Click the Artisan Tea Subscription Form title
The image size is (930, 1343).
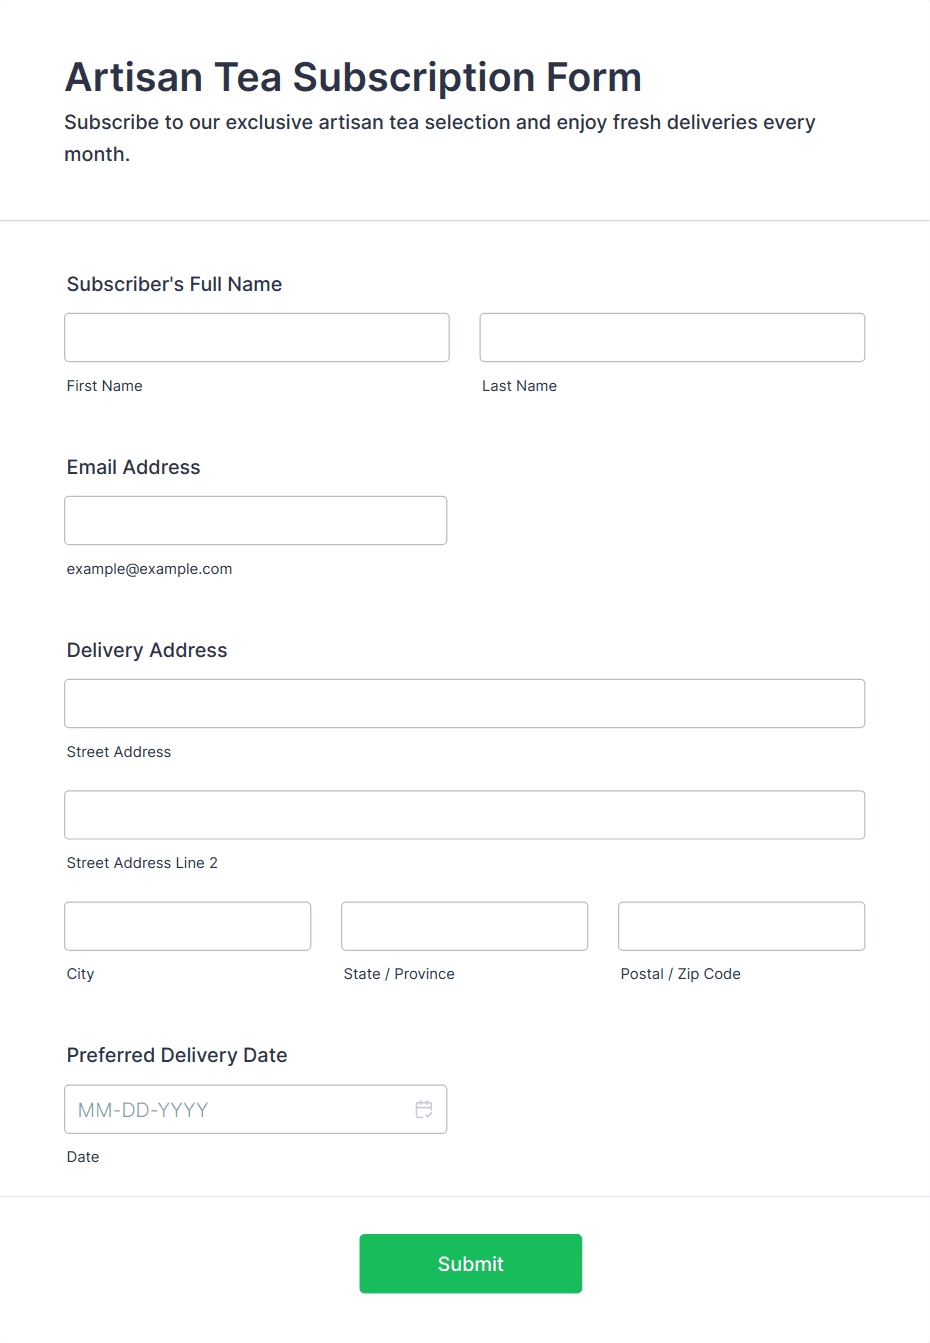click(353, 77)
